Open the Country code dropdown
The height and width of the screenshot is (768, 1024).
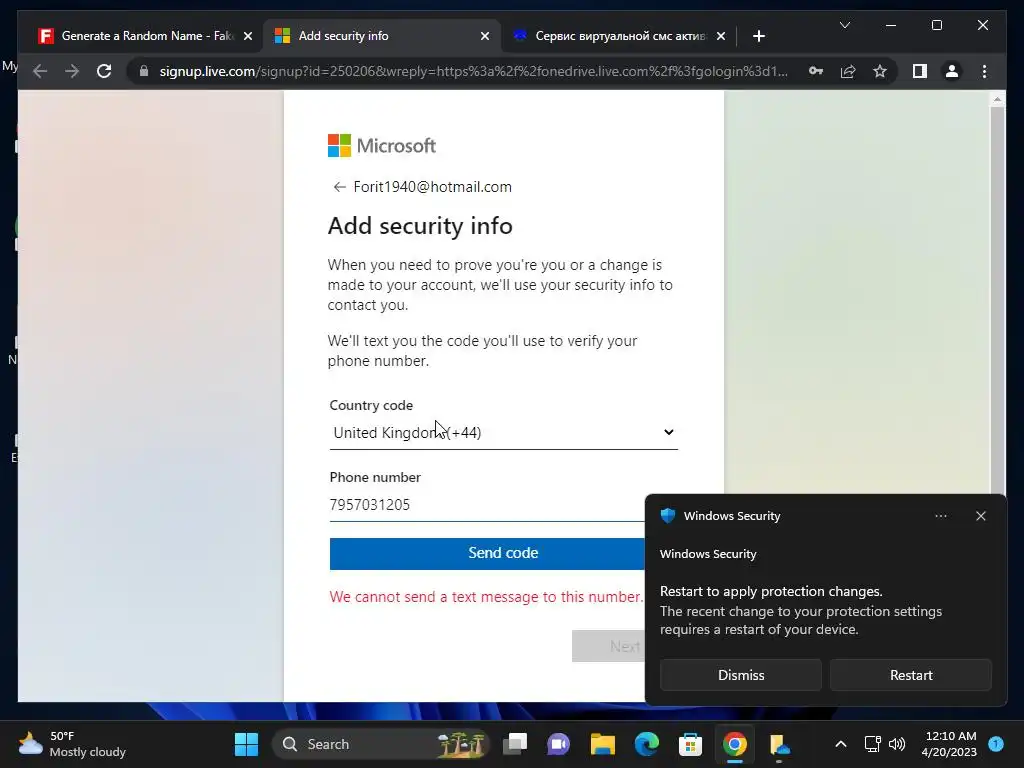[503, 432]
